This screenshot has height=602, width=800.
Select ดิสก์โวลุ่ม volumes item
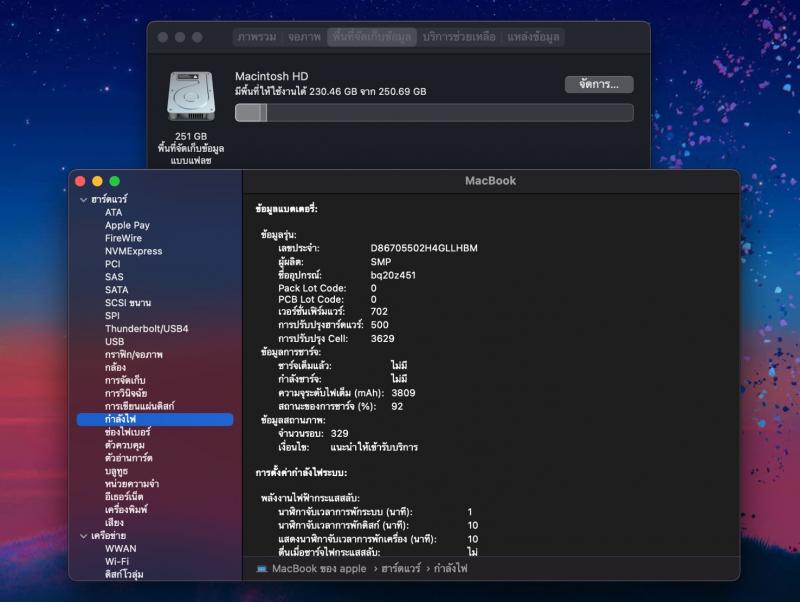[x=124, y=574]
